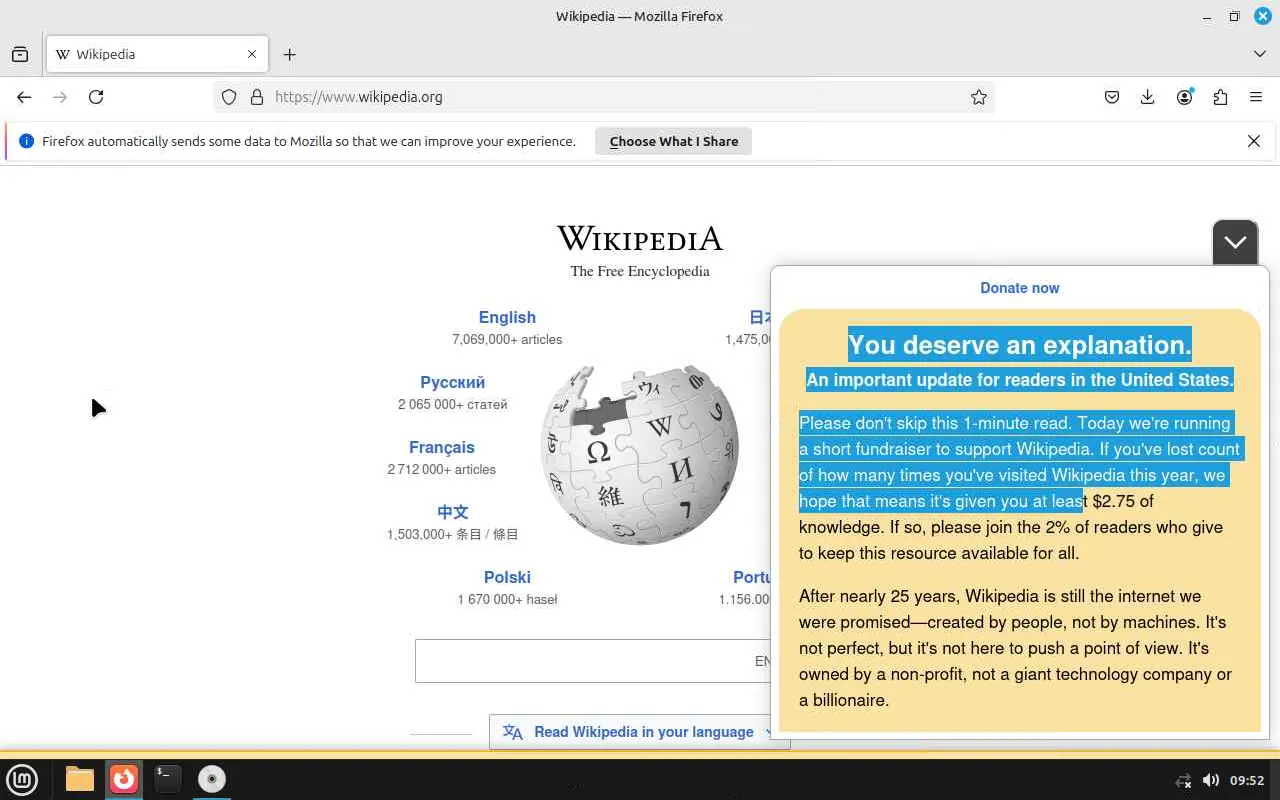Image resolution: width=1280 pixels, height=800 pixels.
Task: Click Choose What I Share button
Action: tap(674, 141)
